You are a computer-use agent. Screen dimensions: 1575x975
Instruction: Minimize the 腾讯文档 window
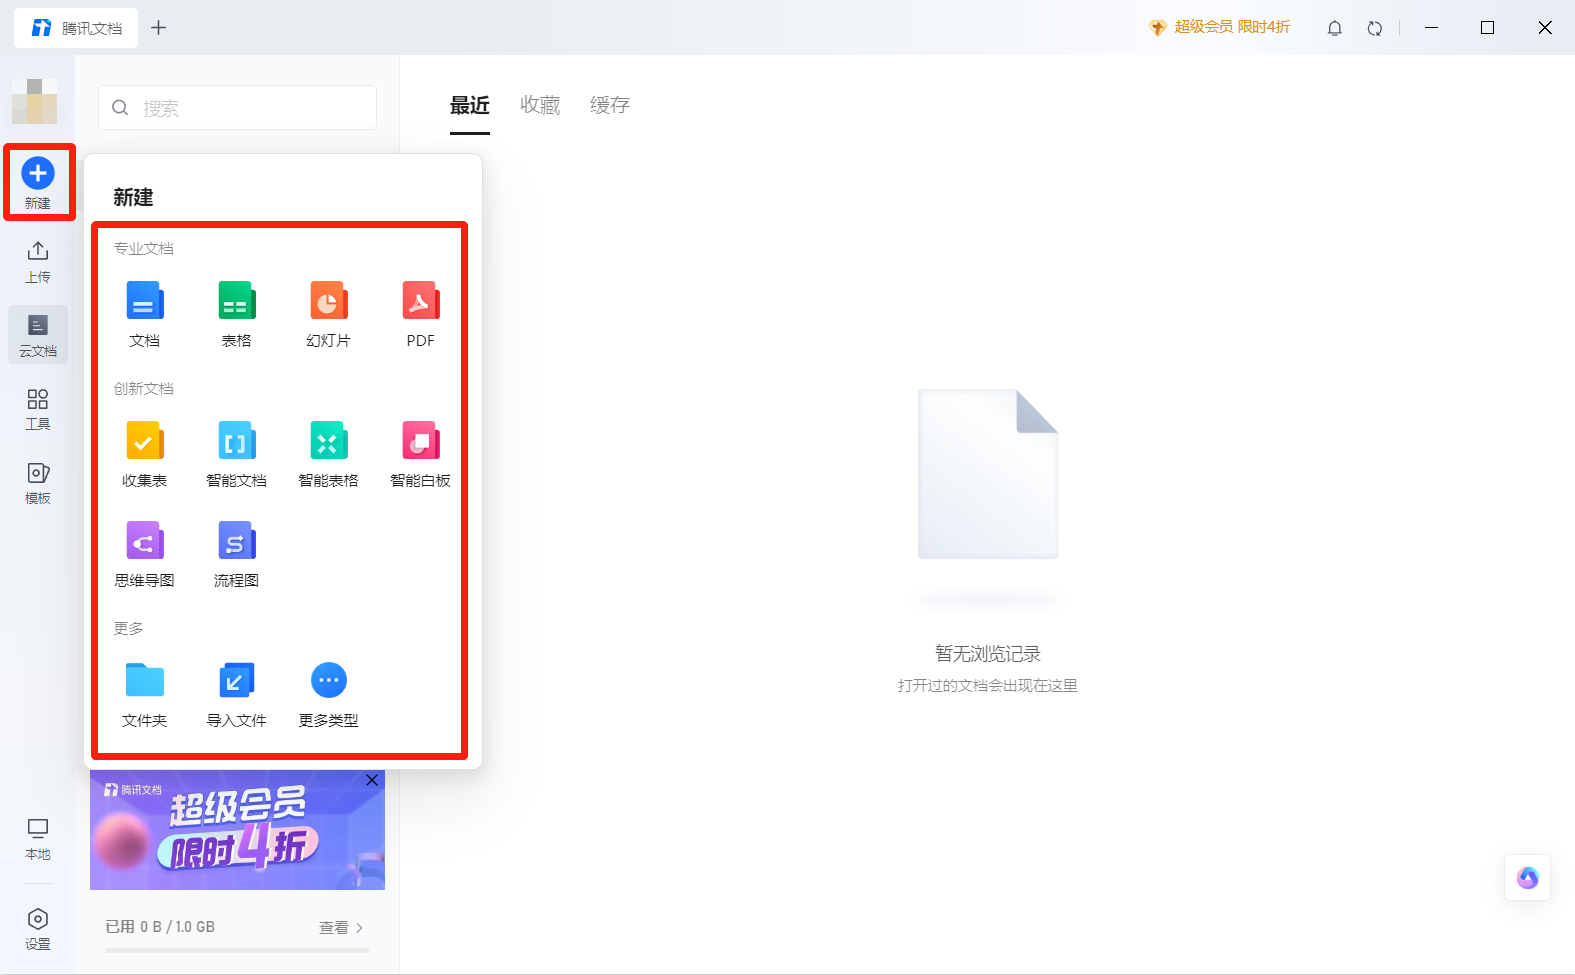[1431, 28]
